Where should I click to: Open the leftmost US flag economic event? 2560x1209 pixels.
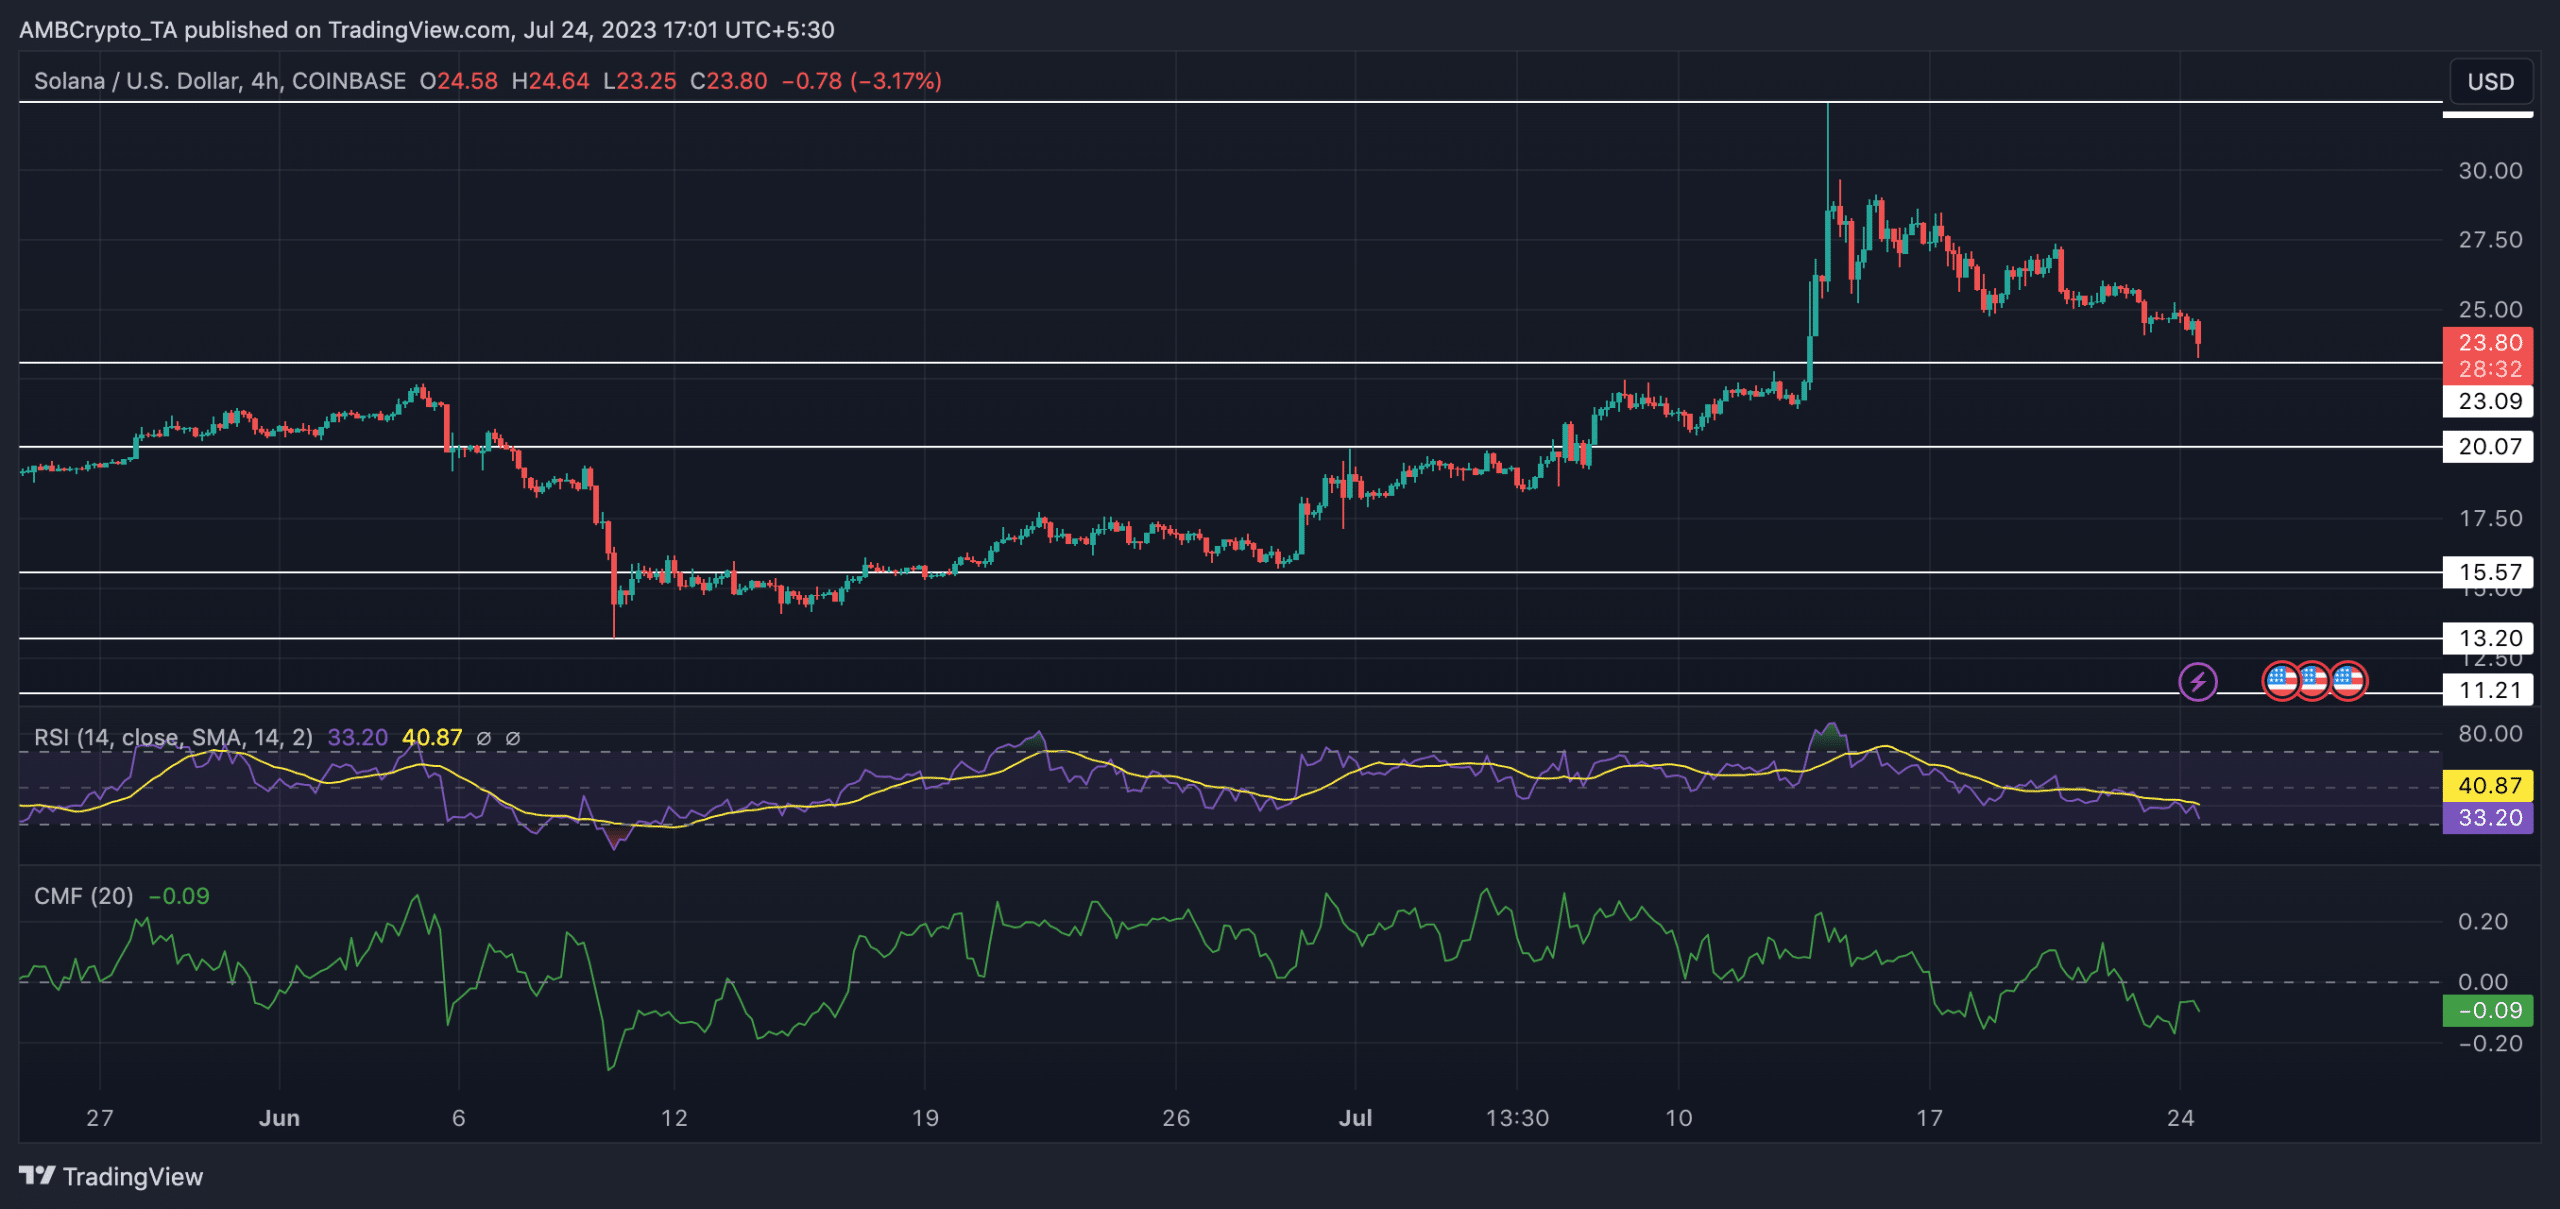click(2281, 681)
